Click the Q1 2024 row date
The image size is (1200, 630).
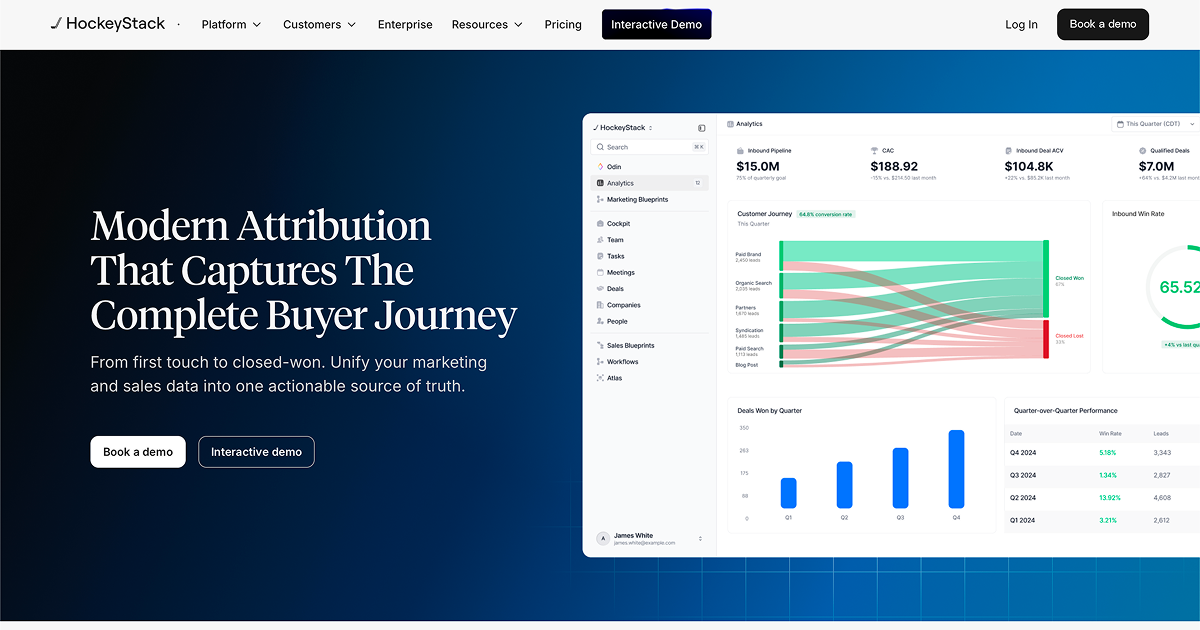[1023, 520]
